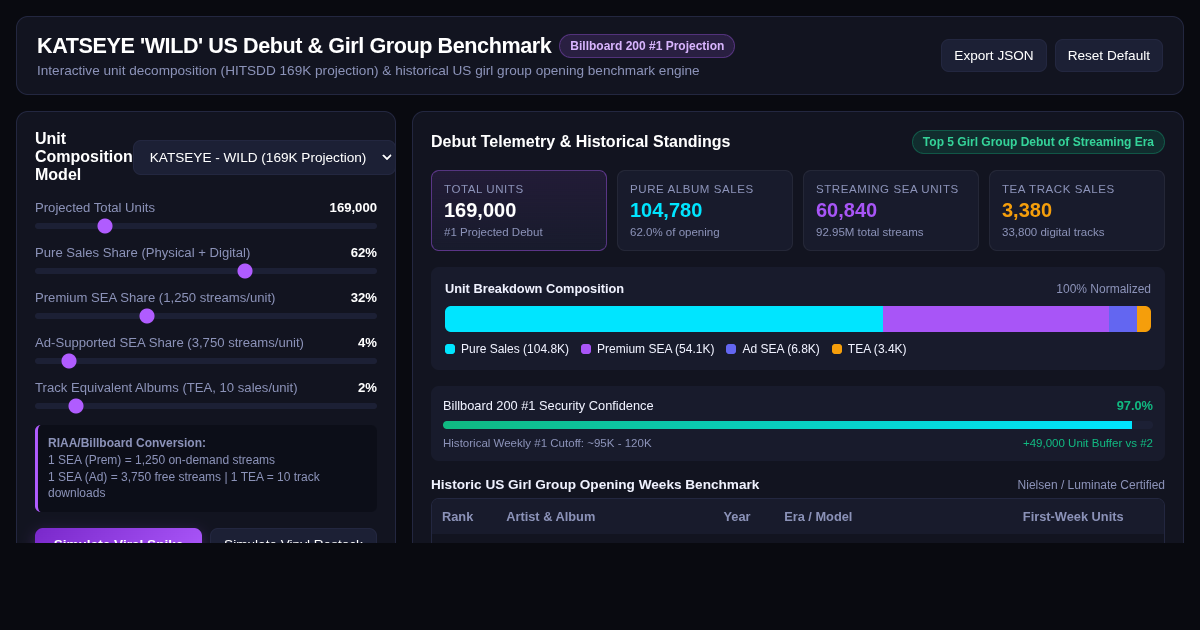Click the #1 Projected Debut text
This screenshot has width=1200, height=630.
(x=493, y=232)
